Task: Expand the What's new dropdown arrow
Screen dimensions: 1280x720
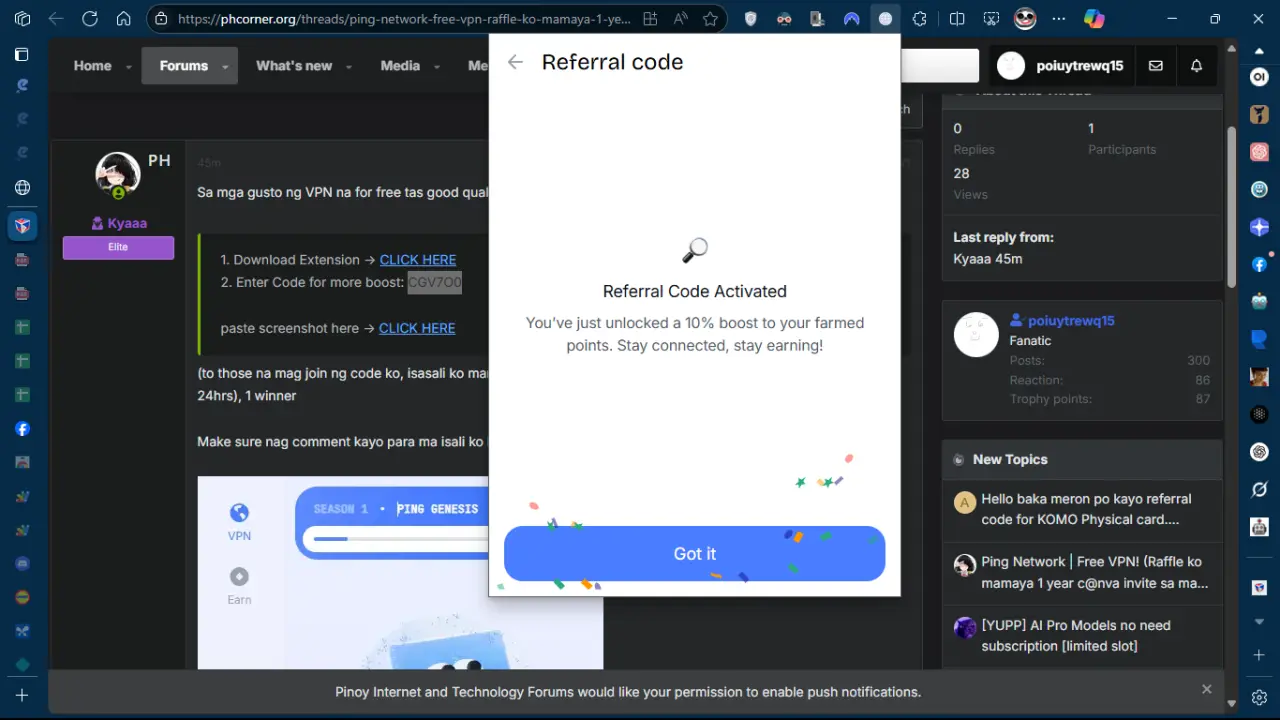Action: click(x=348, y=67)
